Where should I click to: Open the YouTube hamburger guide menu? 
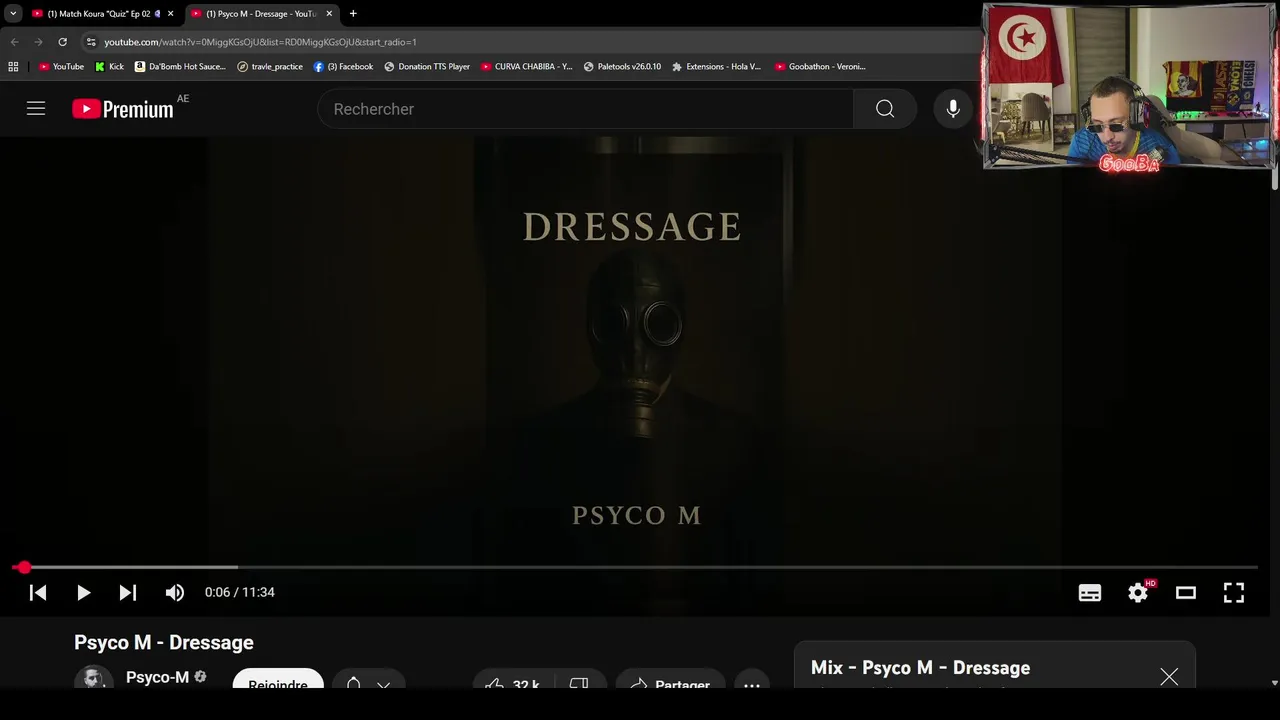click(x=36, y=109)
